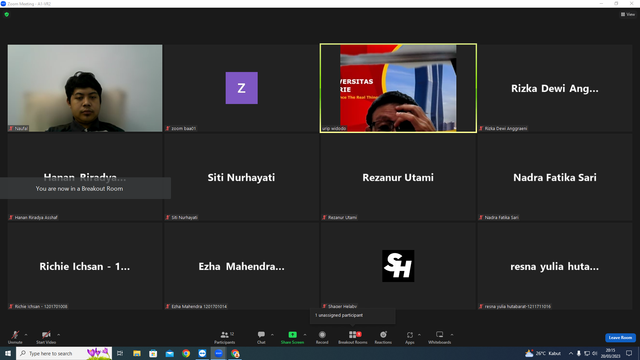Expand the arrow beside Apps
Image resolution: width=640 pixels, height=360 pixels.
[419, 335]
